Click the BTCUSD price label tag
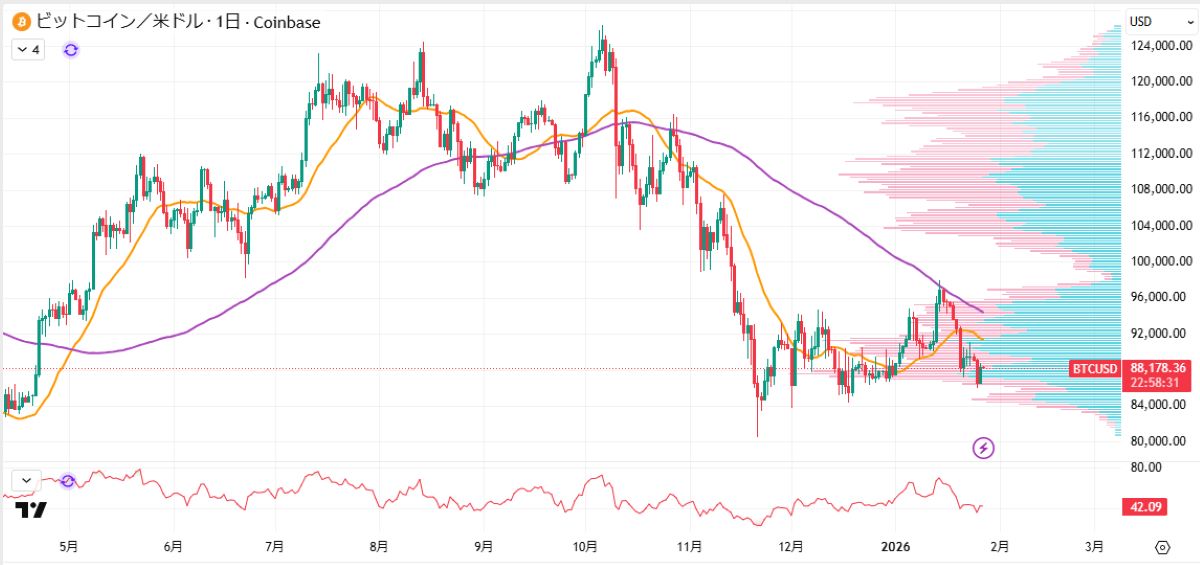Viewport: 1200px width, 565px height. 1094,368
